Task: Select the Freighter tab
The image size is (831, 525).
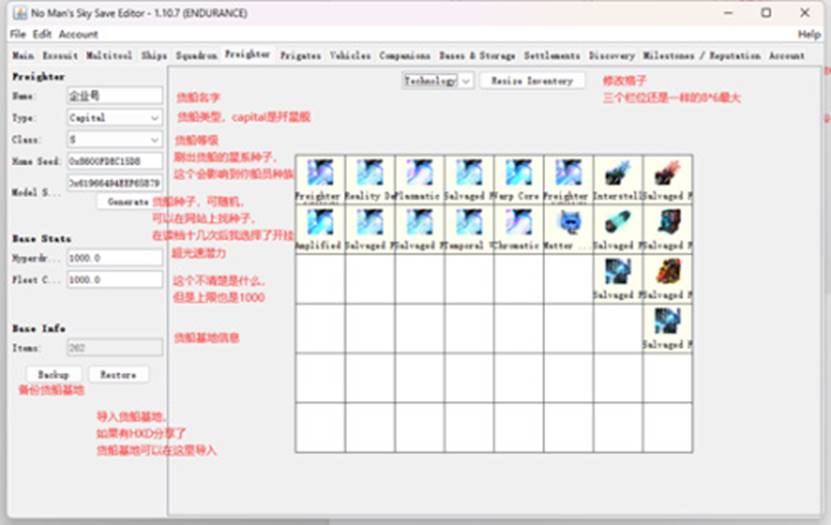Action: tap(247, 54)
